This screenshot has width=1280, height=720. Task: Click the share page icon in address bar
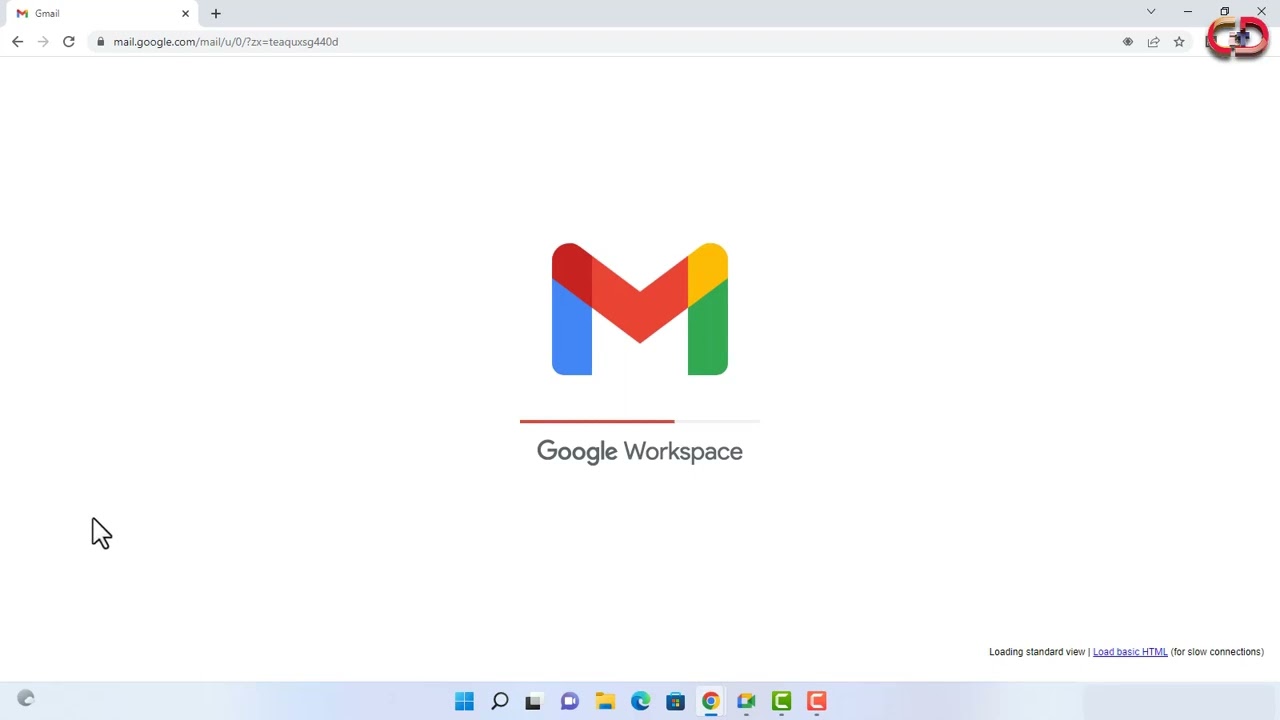[1153, 42]
